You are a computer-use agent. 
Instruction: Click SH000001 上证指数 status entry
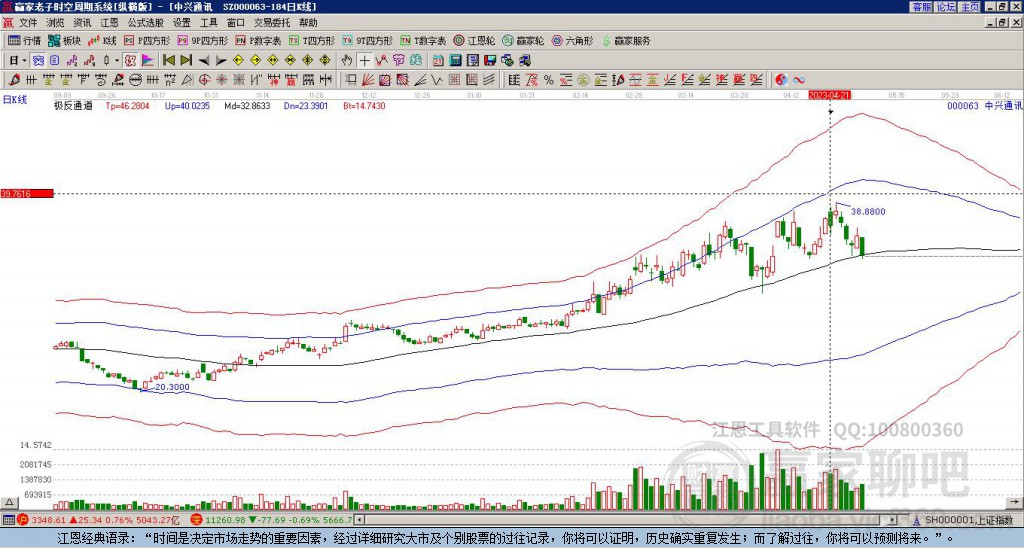966,520
